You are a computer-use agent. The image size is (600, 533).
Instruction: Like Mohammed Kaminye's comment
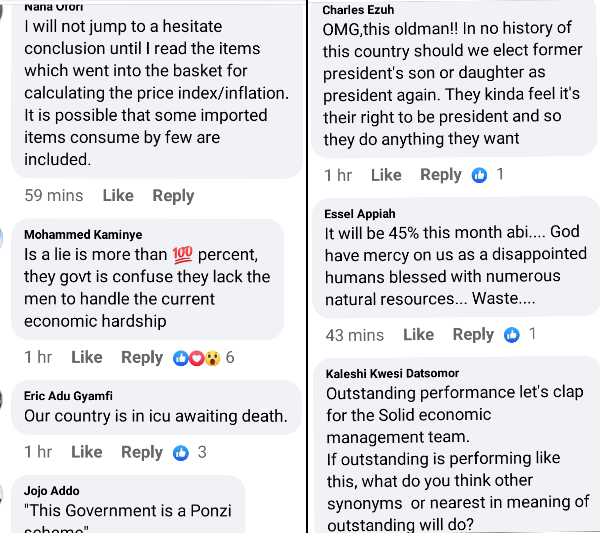(x=86, y=357)
